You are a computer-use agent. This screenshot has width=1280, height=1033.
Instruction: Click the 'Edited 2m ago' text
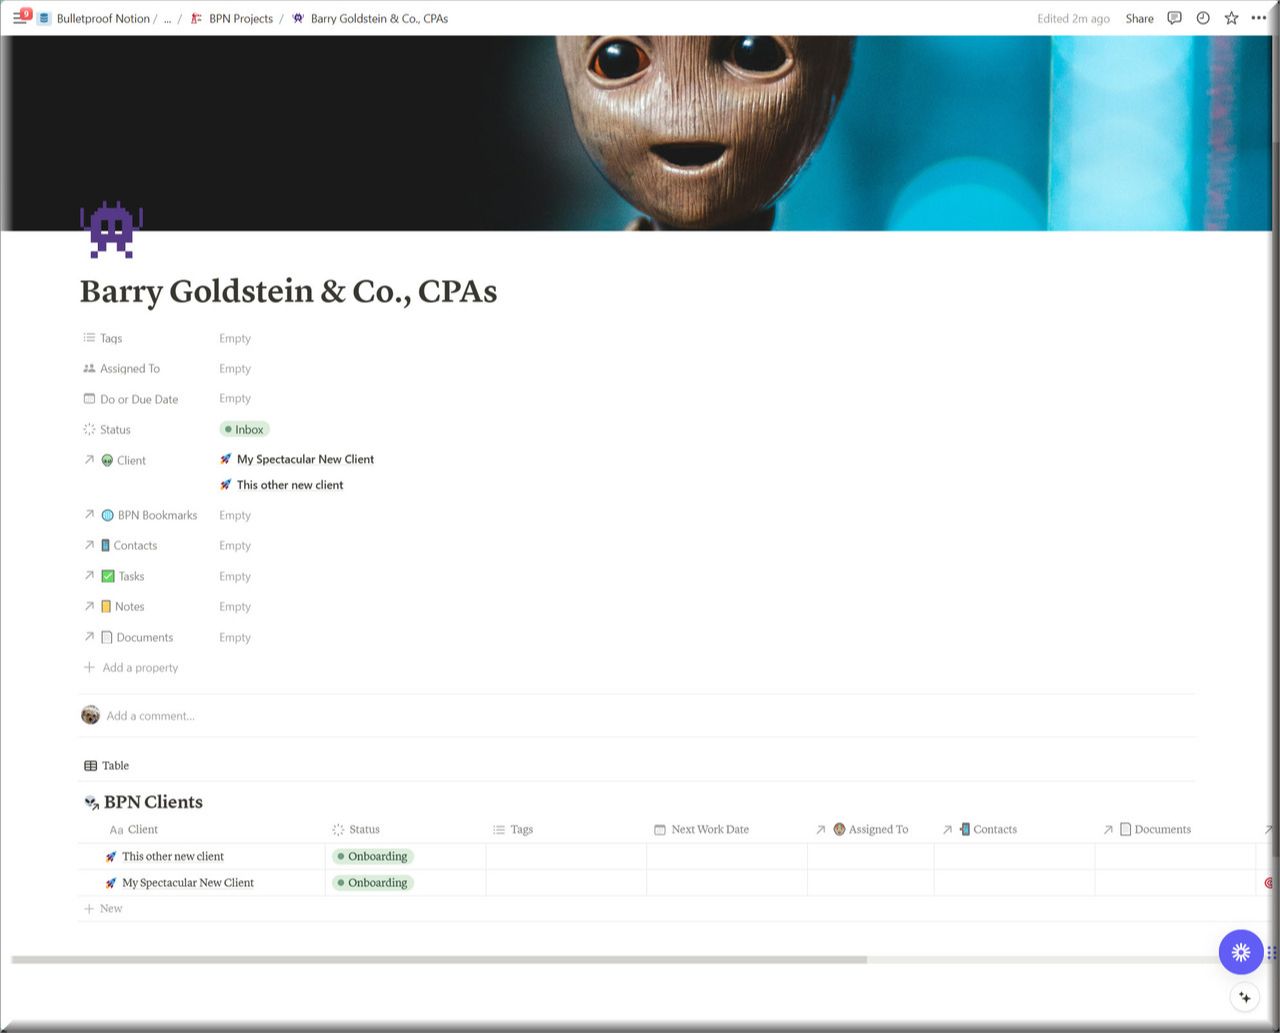tap(1073, 18)
